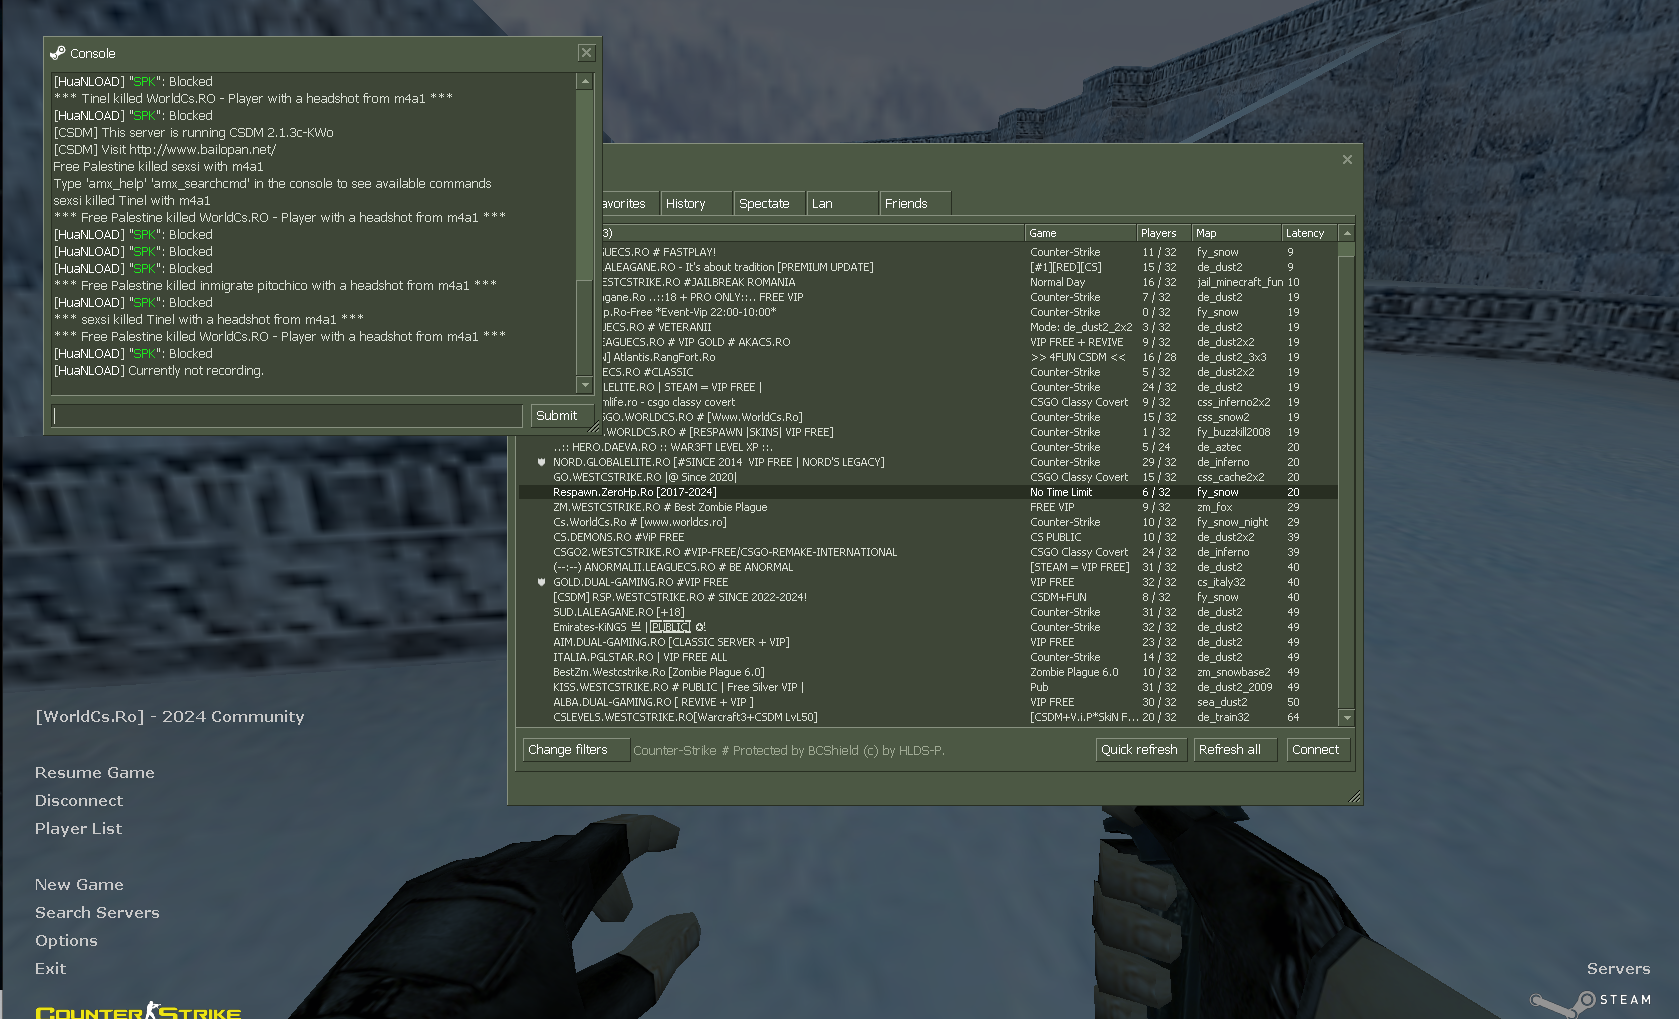Close the server browser dialog
The width and height of the screenshot is (1679, 1019).
point(1347,160)
